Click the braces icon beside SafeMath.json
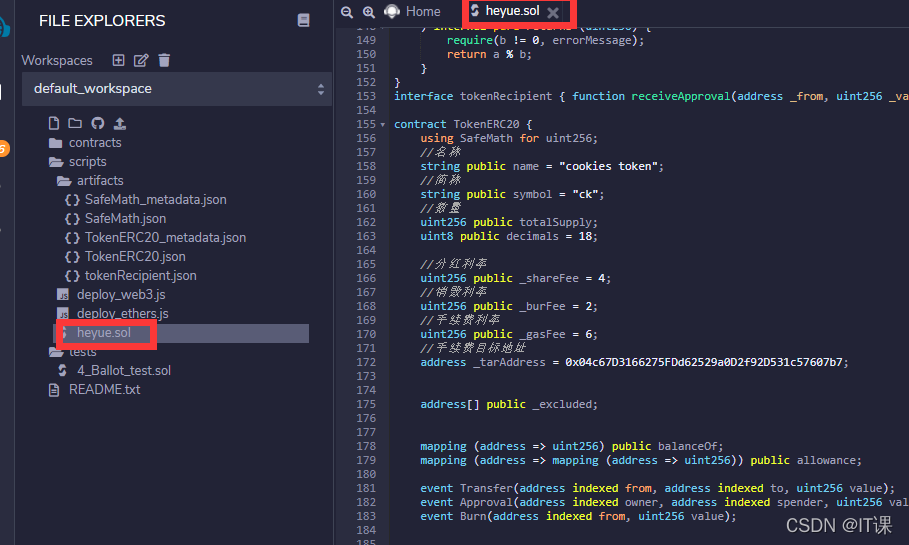 (x=72, y=219)
